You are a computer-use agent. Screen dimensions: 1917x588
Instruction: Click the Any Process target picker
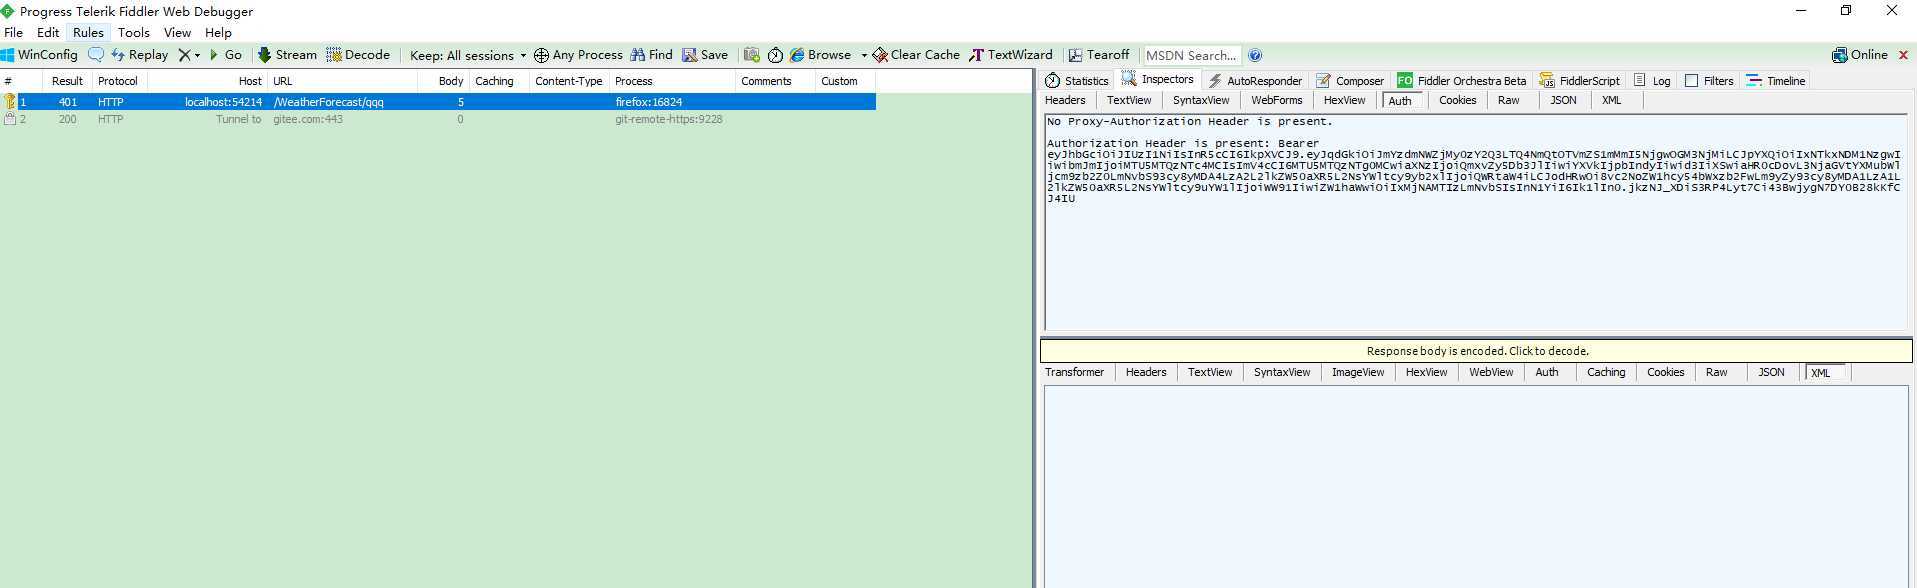coord(578,55)
